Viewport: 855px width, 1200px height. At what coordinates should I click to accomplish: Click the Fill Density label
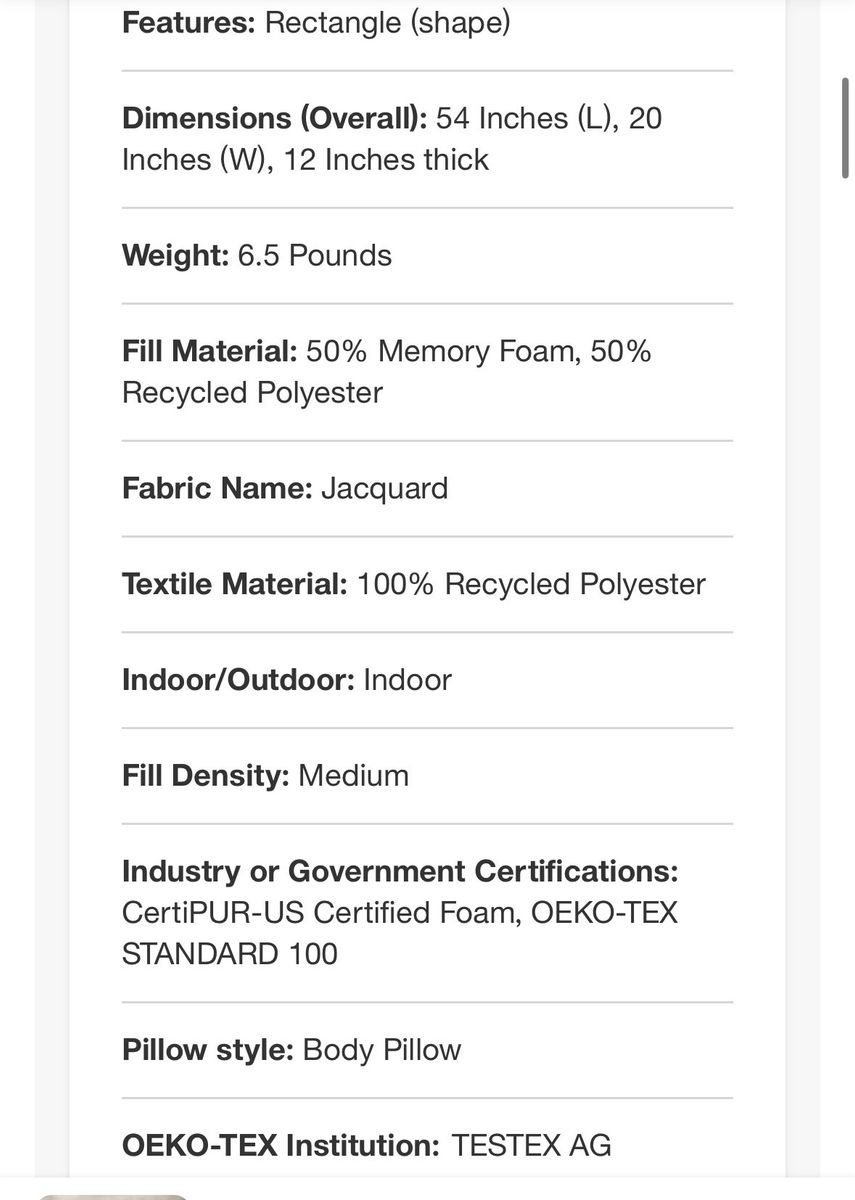coord(206,776)
